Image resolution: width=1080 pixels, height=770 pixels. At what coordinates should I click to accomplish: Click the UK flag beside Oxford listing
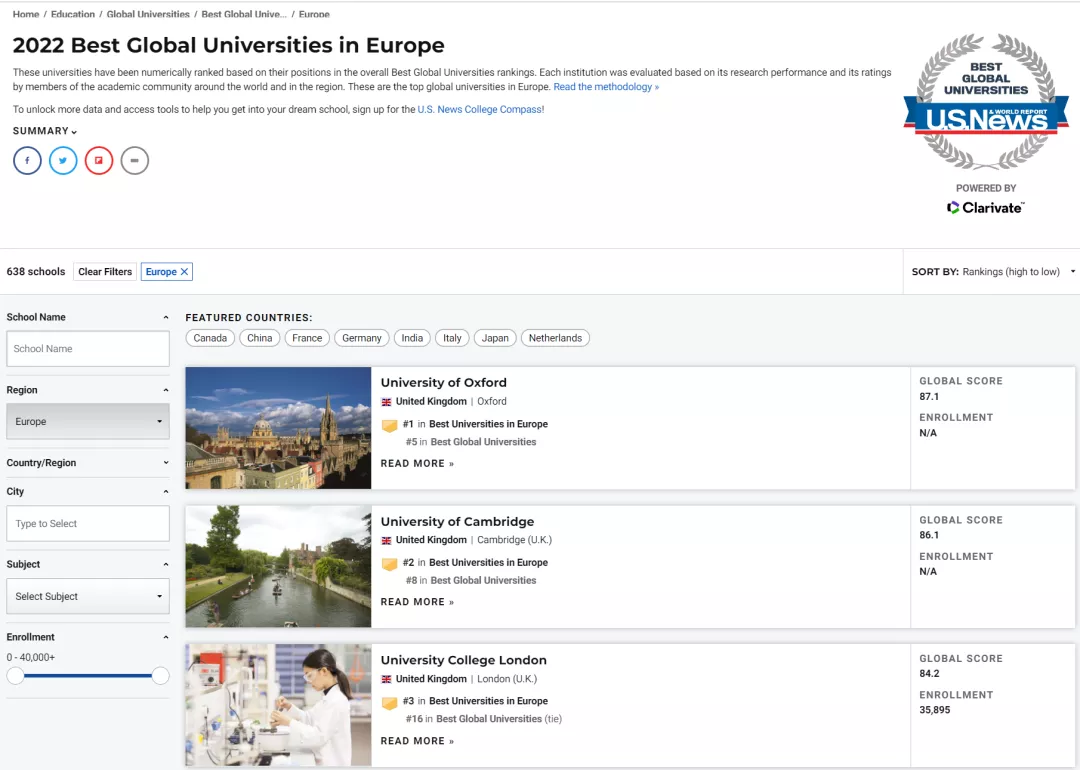click(x=386, y=402)
